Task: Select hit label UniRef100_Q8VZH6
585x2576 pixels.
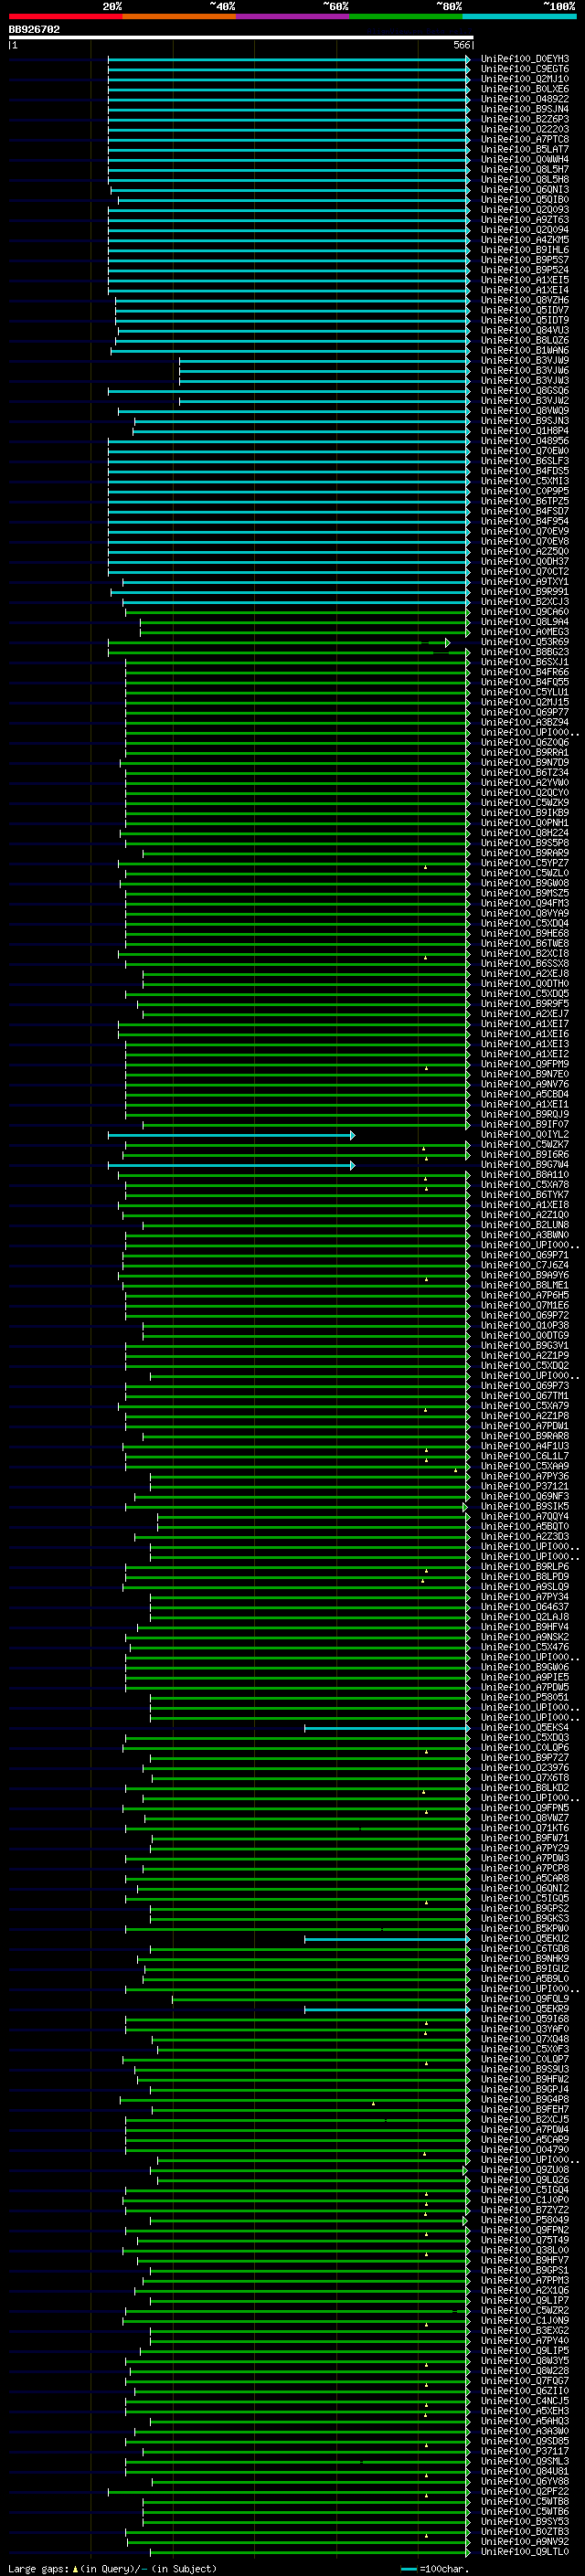Action: click(525, 300)
